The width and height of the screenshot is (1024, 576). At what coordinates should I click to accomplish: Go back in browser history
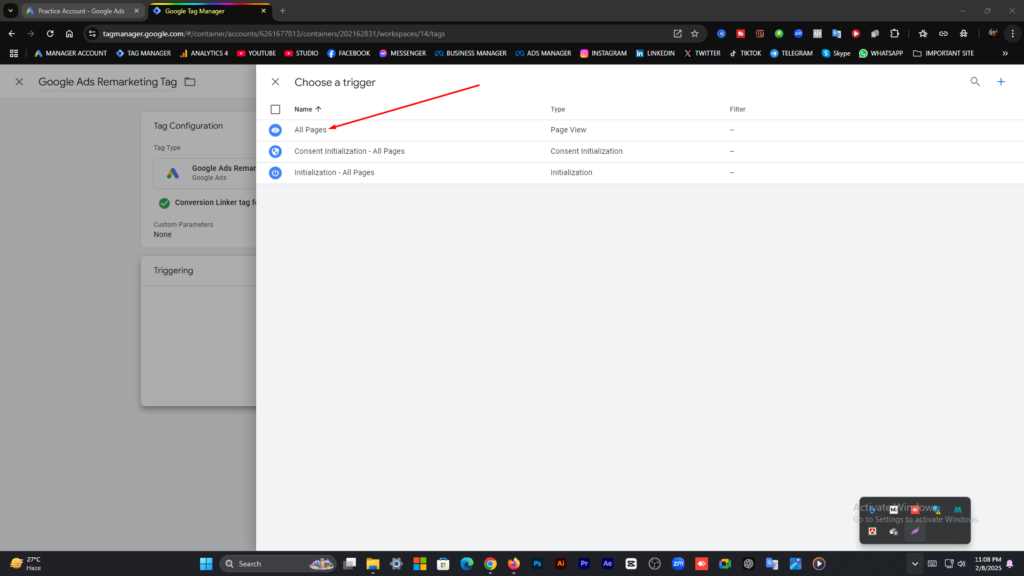(12, 34)
